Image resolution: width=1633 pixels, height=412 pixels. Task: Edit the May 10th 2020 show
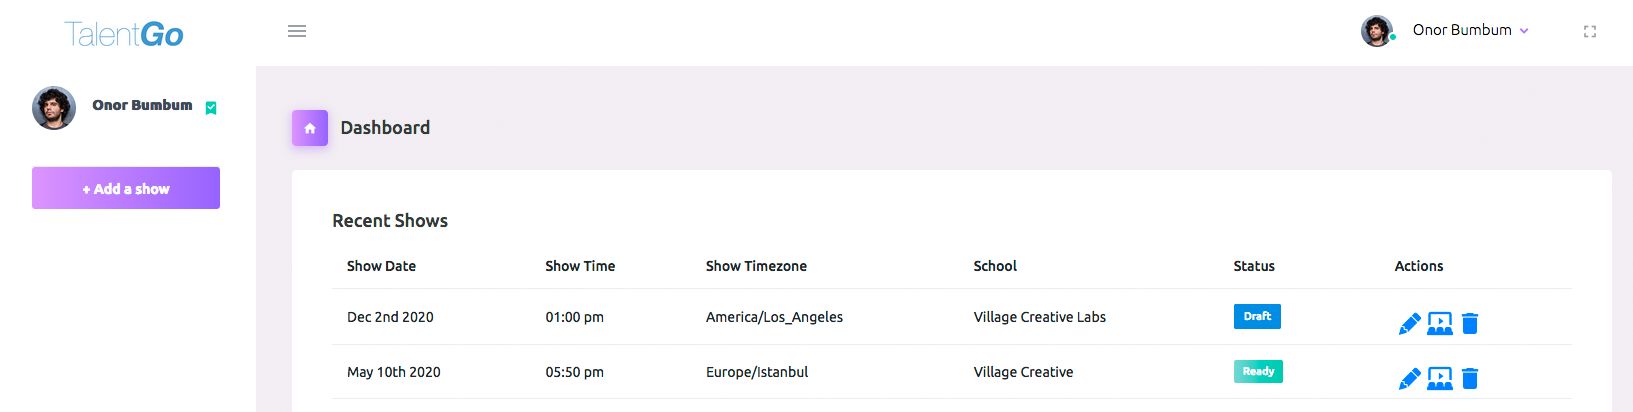coord(1409,378)
